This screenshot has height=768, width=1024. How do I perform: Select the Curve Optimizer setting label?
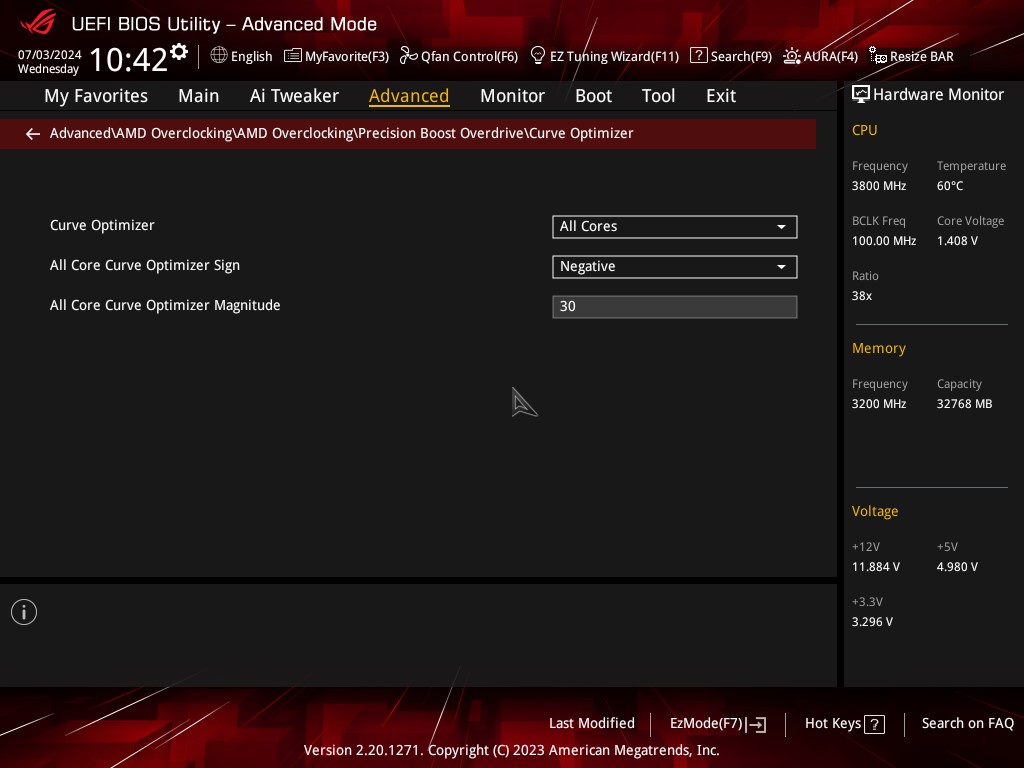coord(102,225)
